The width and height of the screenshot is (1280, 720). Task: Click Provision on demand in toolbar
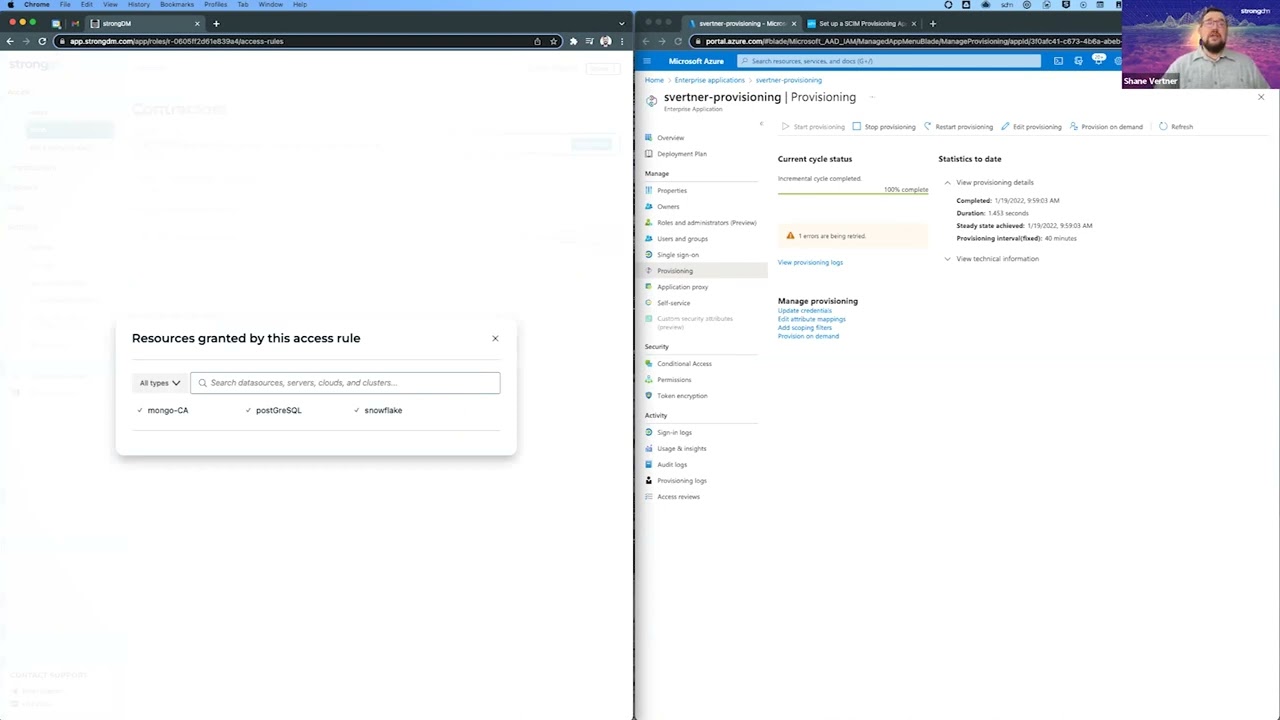(1106, 127)
